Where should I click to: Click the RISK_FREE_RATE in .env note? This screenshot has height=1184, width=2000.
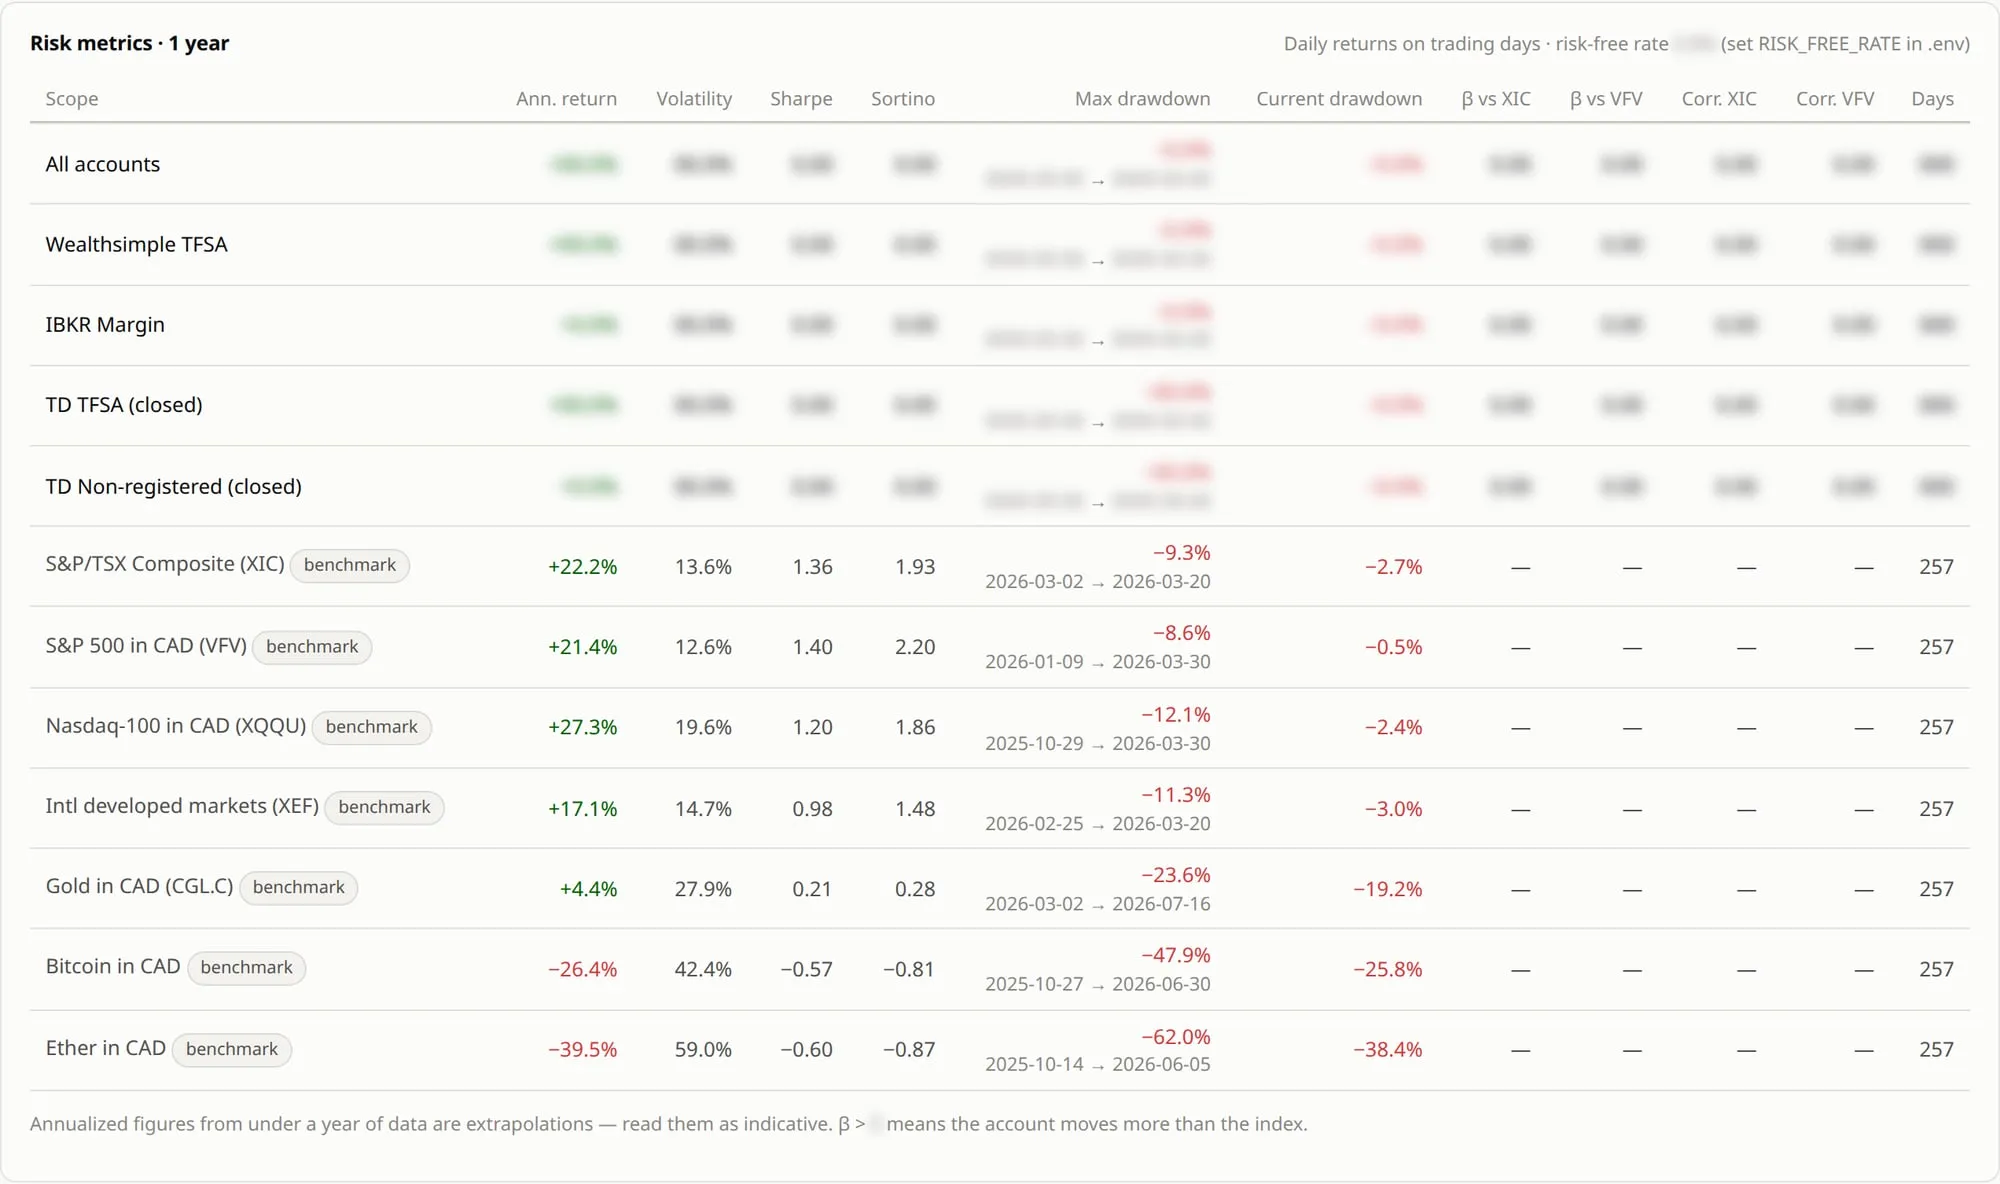(1845, 44)
